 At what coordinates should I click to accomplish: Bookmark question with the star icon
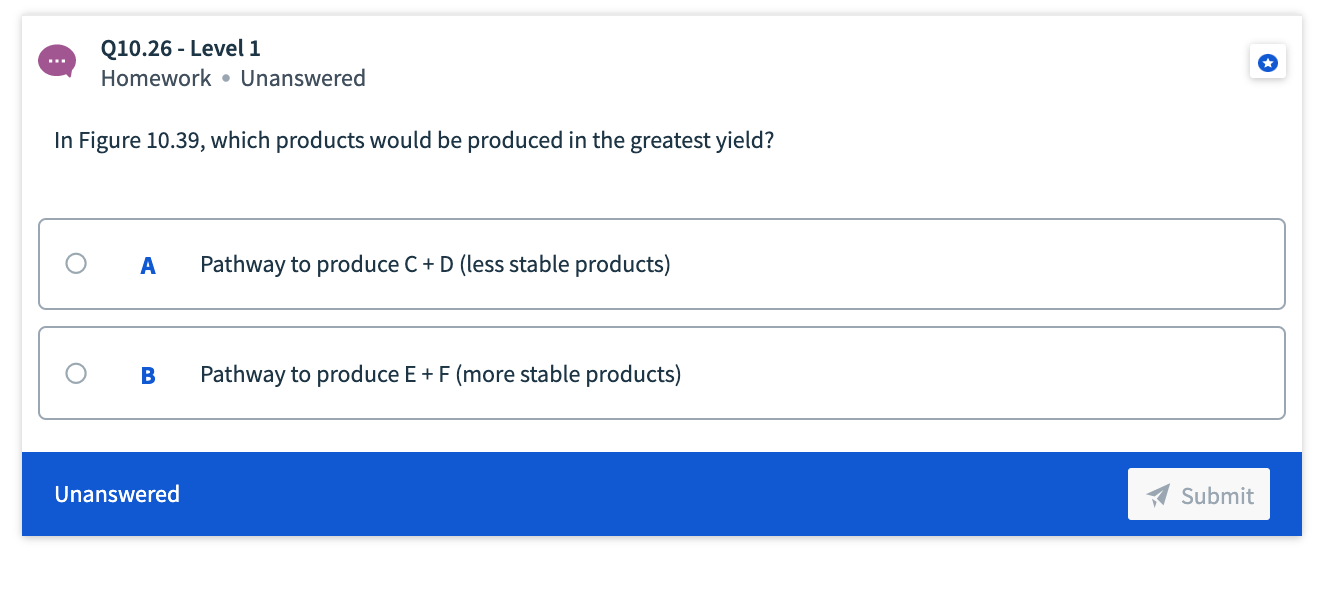(x=1267, y=63)
